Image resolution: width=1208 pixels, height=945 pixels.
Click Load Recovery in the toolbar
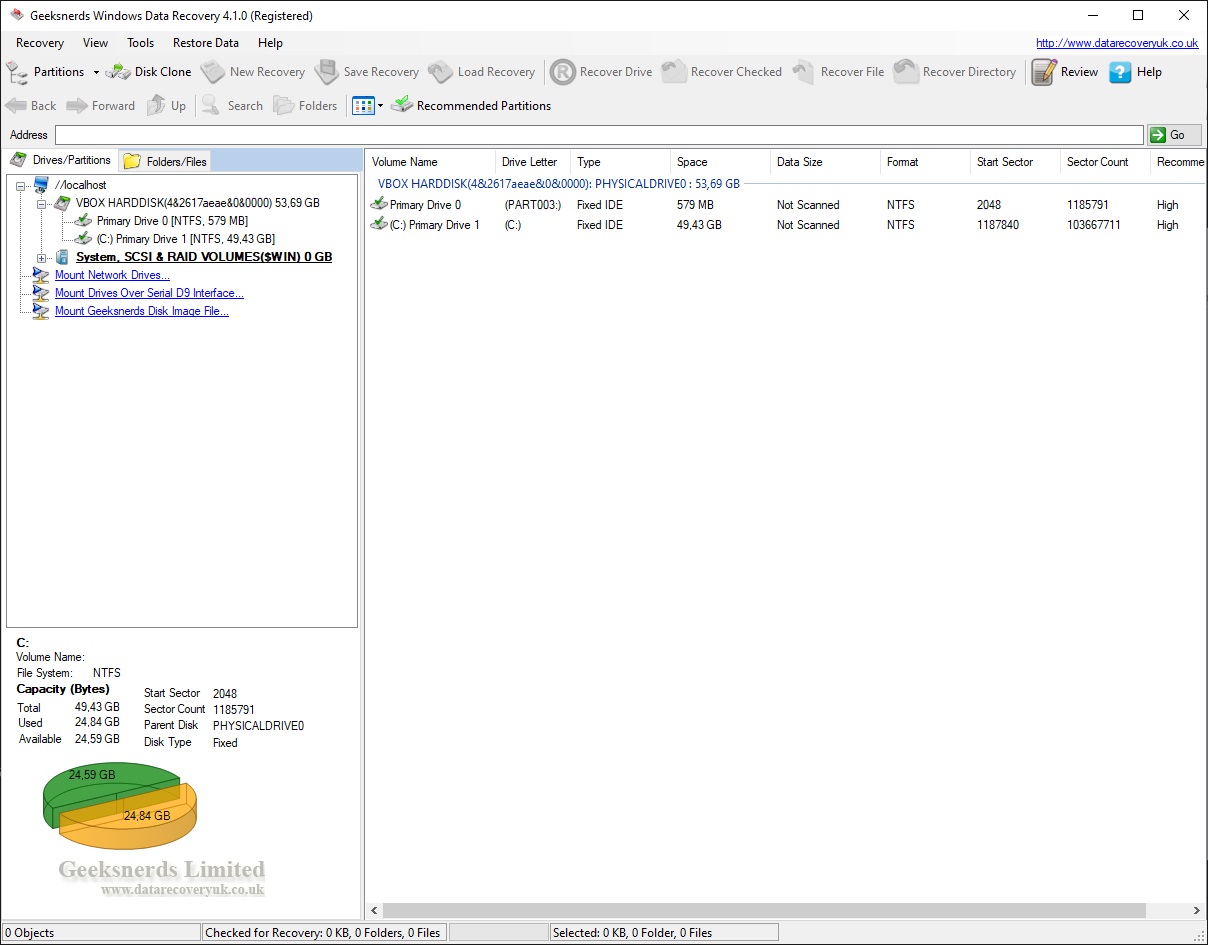(482, 72)
